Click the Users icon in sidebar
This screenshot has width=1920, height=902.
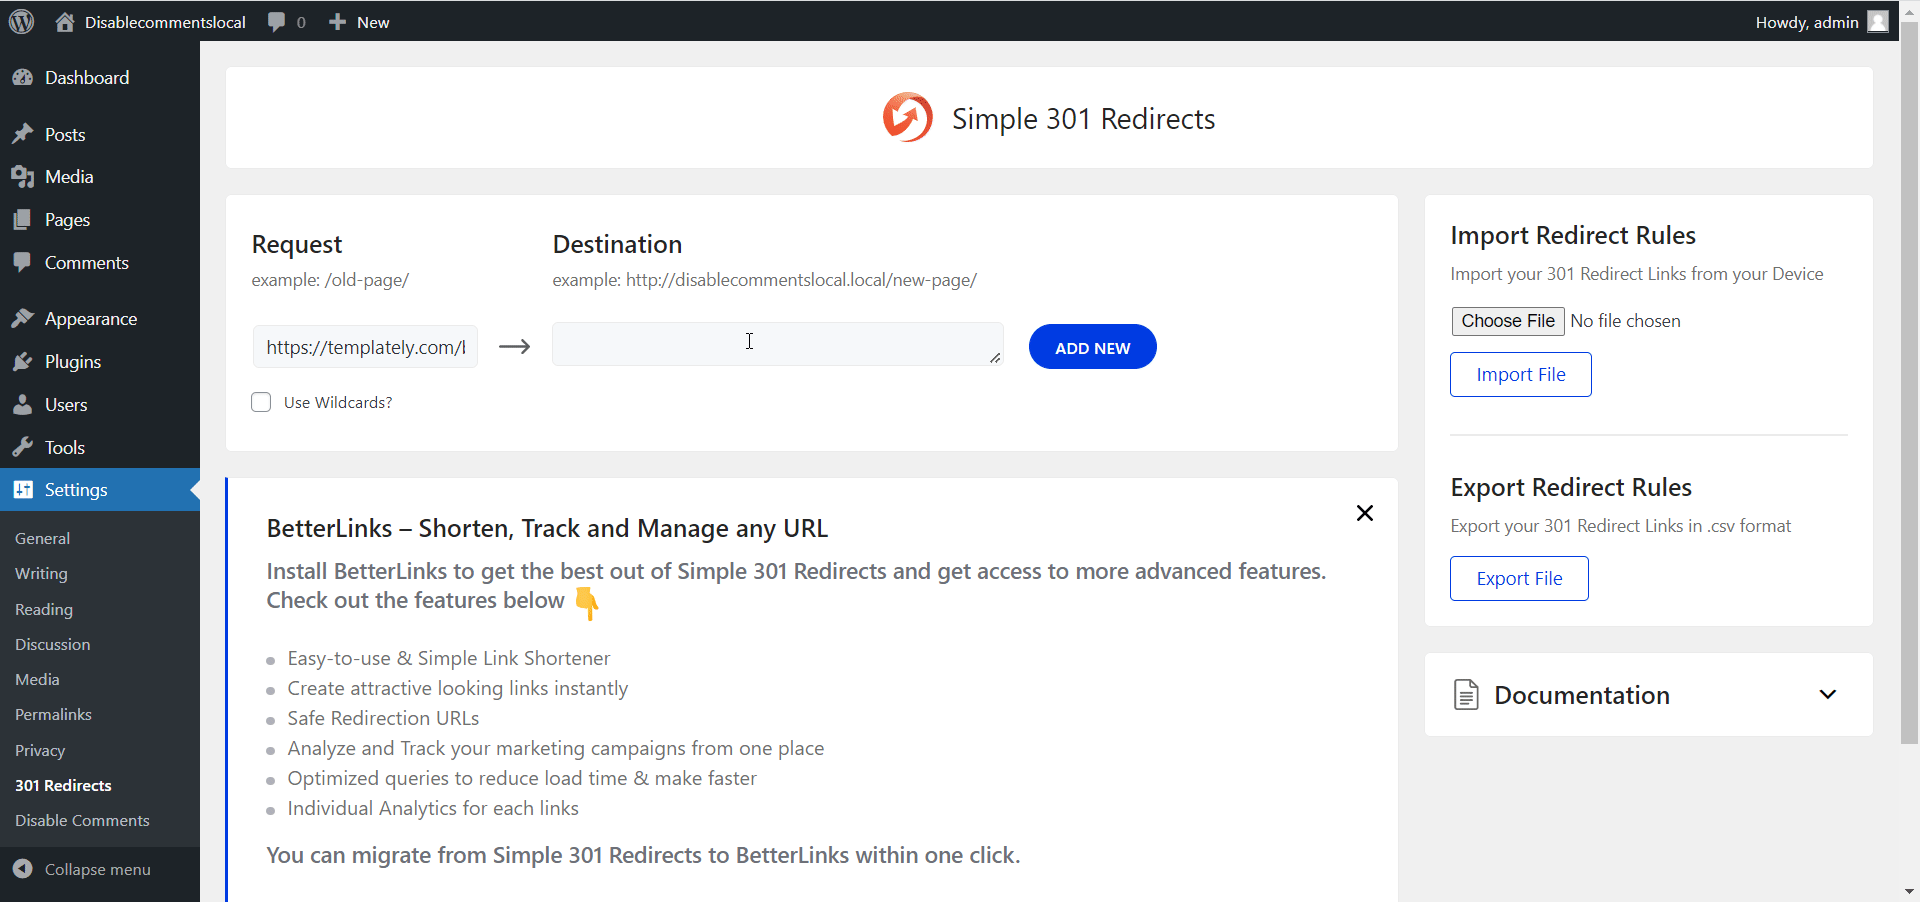pyautogui.click(x=23, y=404)
